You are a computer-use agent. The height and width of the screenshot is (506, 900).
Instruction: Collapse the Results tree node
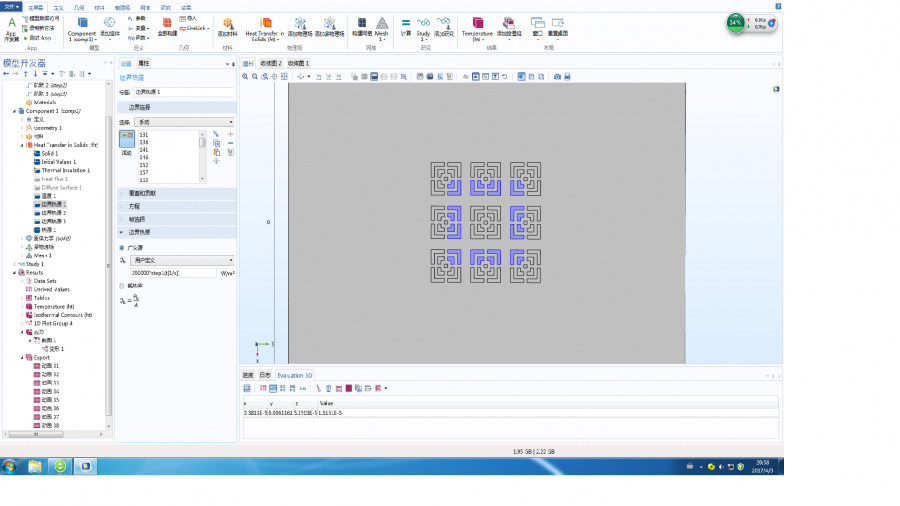pos(15,272)
